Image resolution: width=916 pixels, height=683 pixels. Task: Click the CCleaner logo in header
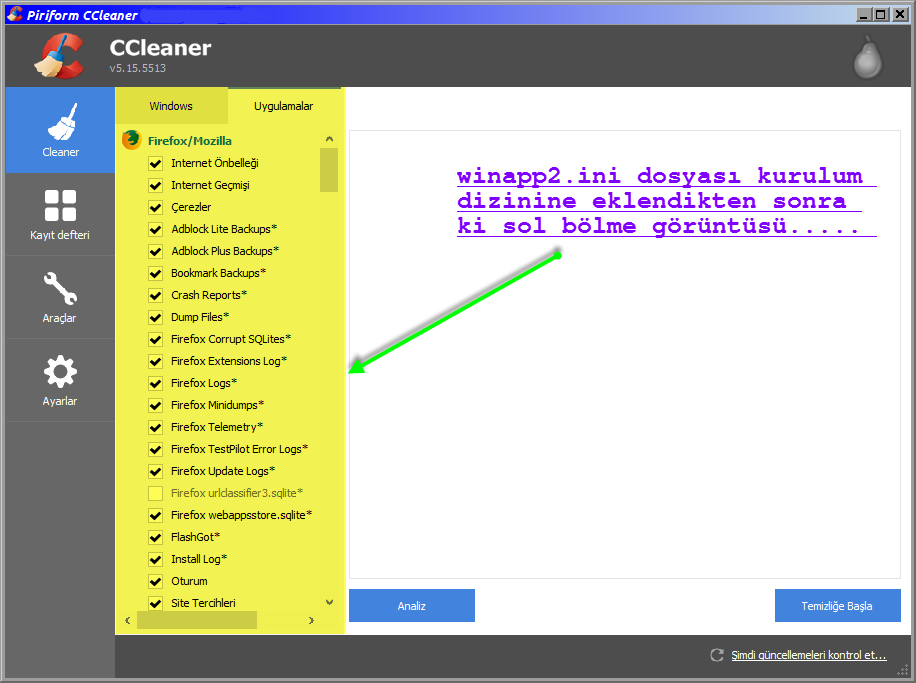coord(59,56)
